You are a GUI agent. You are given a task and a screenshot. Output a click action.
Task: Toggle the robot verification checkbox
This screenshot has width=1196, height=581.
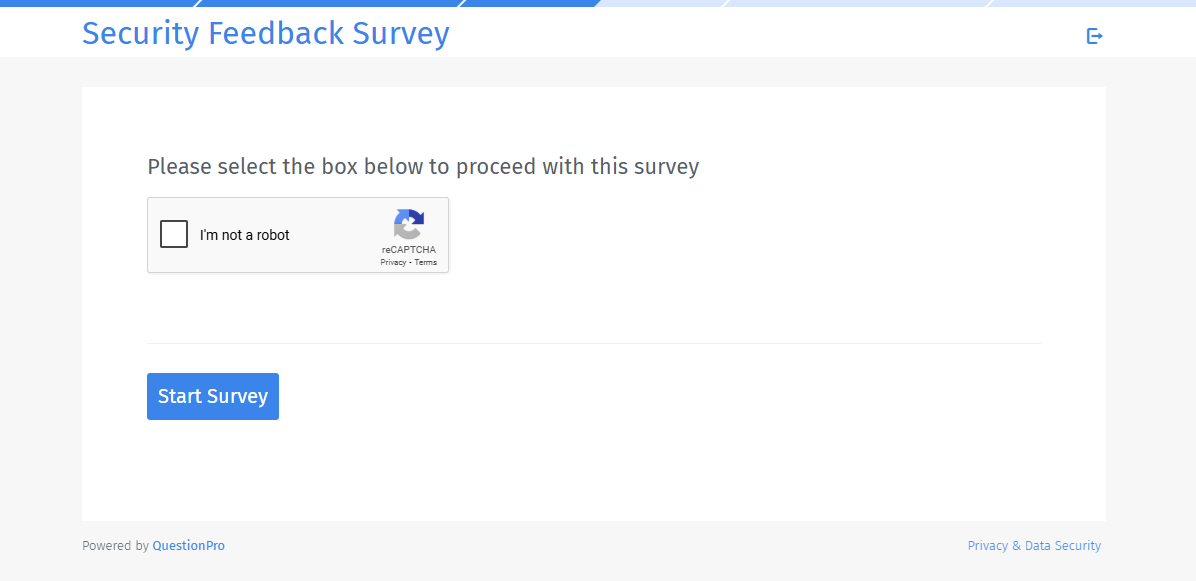click(173, 233)
